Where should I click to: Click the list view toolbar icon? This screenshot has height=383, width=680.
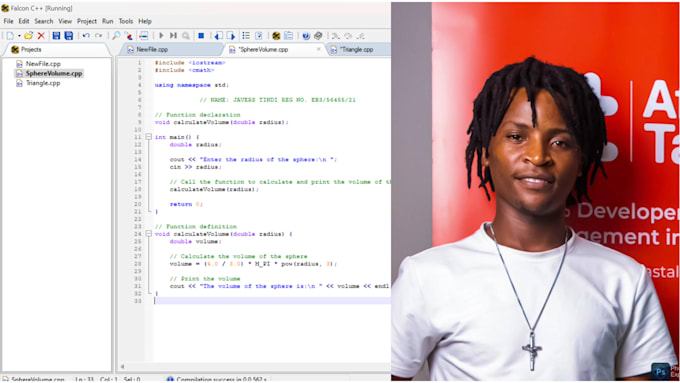point(246,36)
